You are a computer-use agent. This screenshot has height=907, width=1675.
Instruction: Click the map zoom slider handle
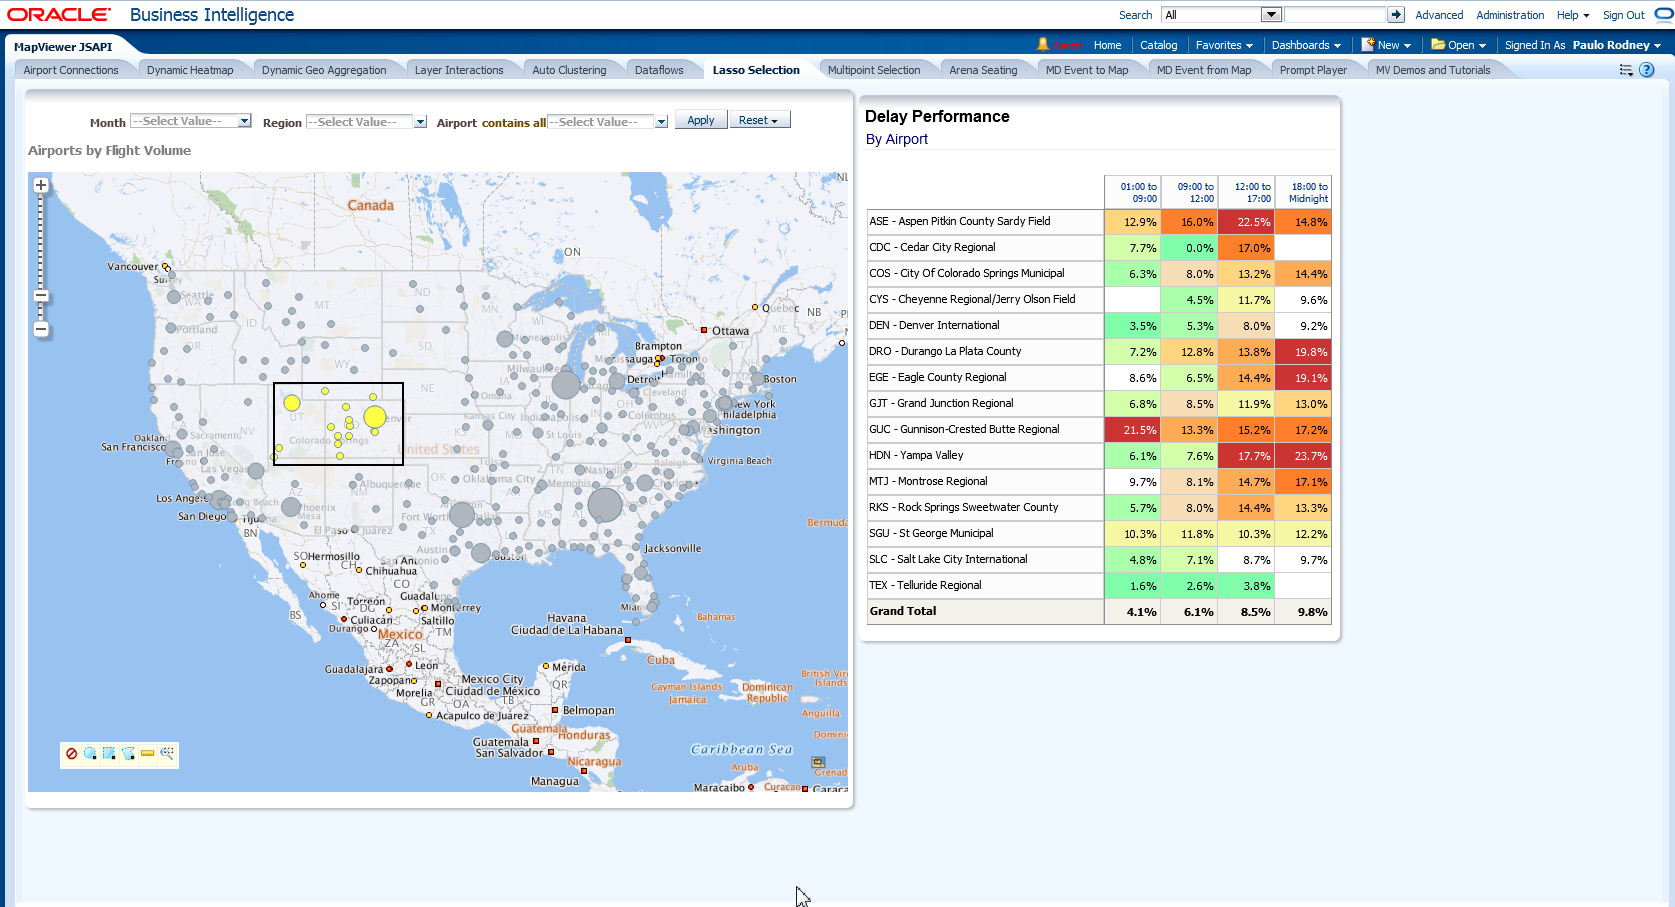click(x=41, y=295)
